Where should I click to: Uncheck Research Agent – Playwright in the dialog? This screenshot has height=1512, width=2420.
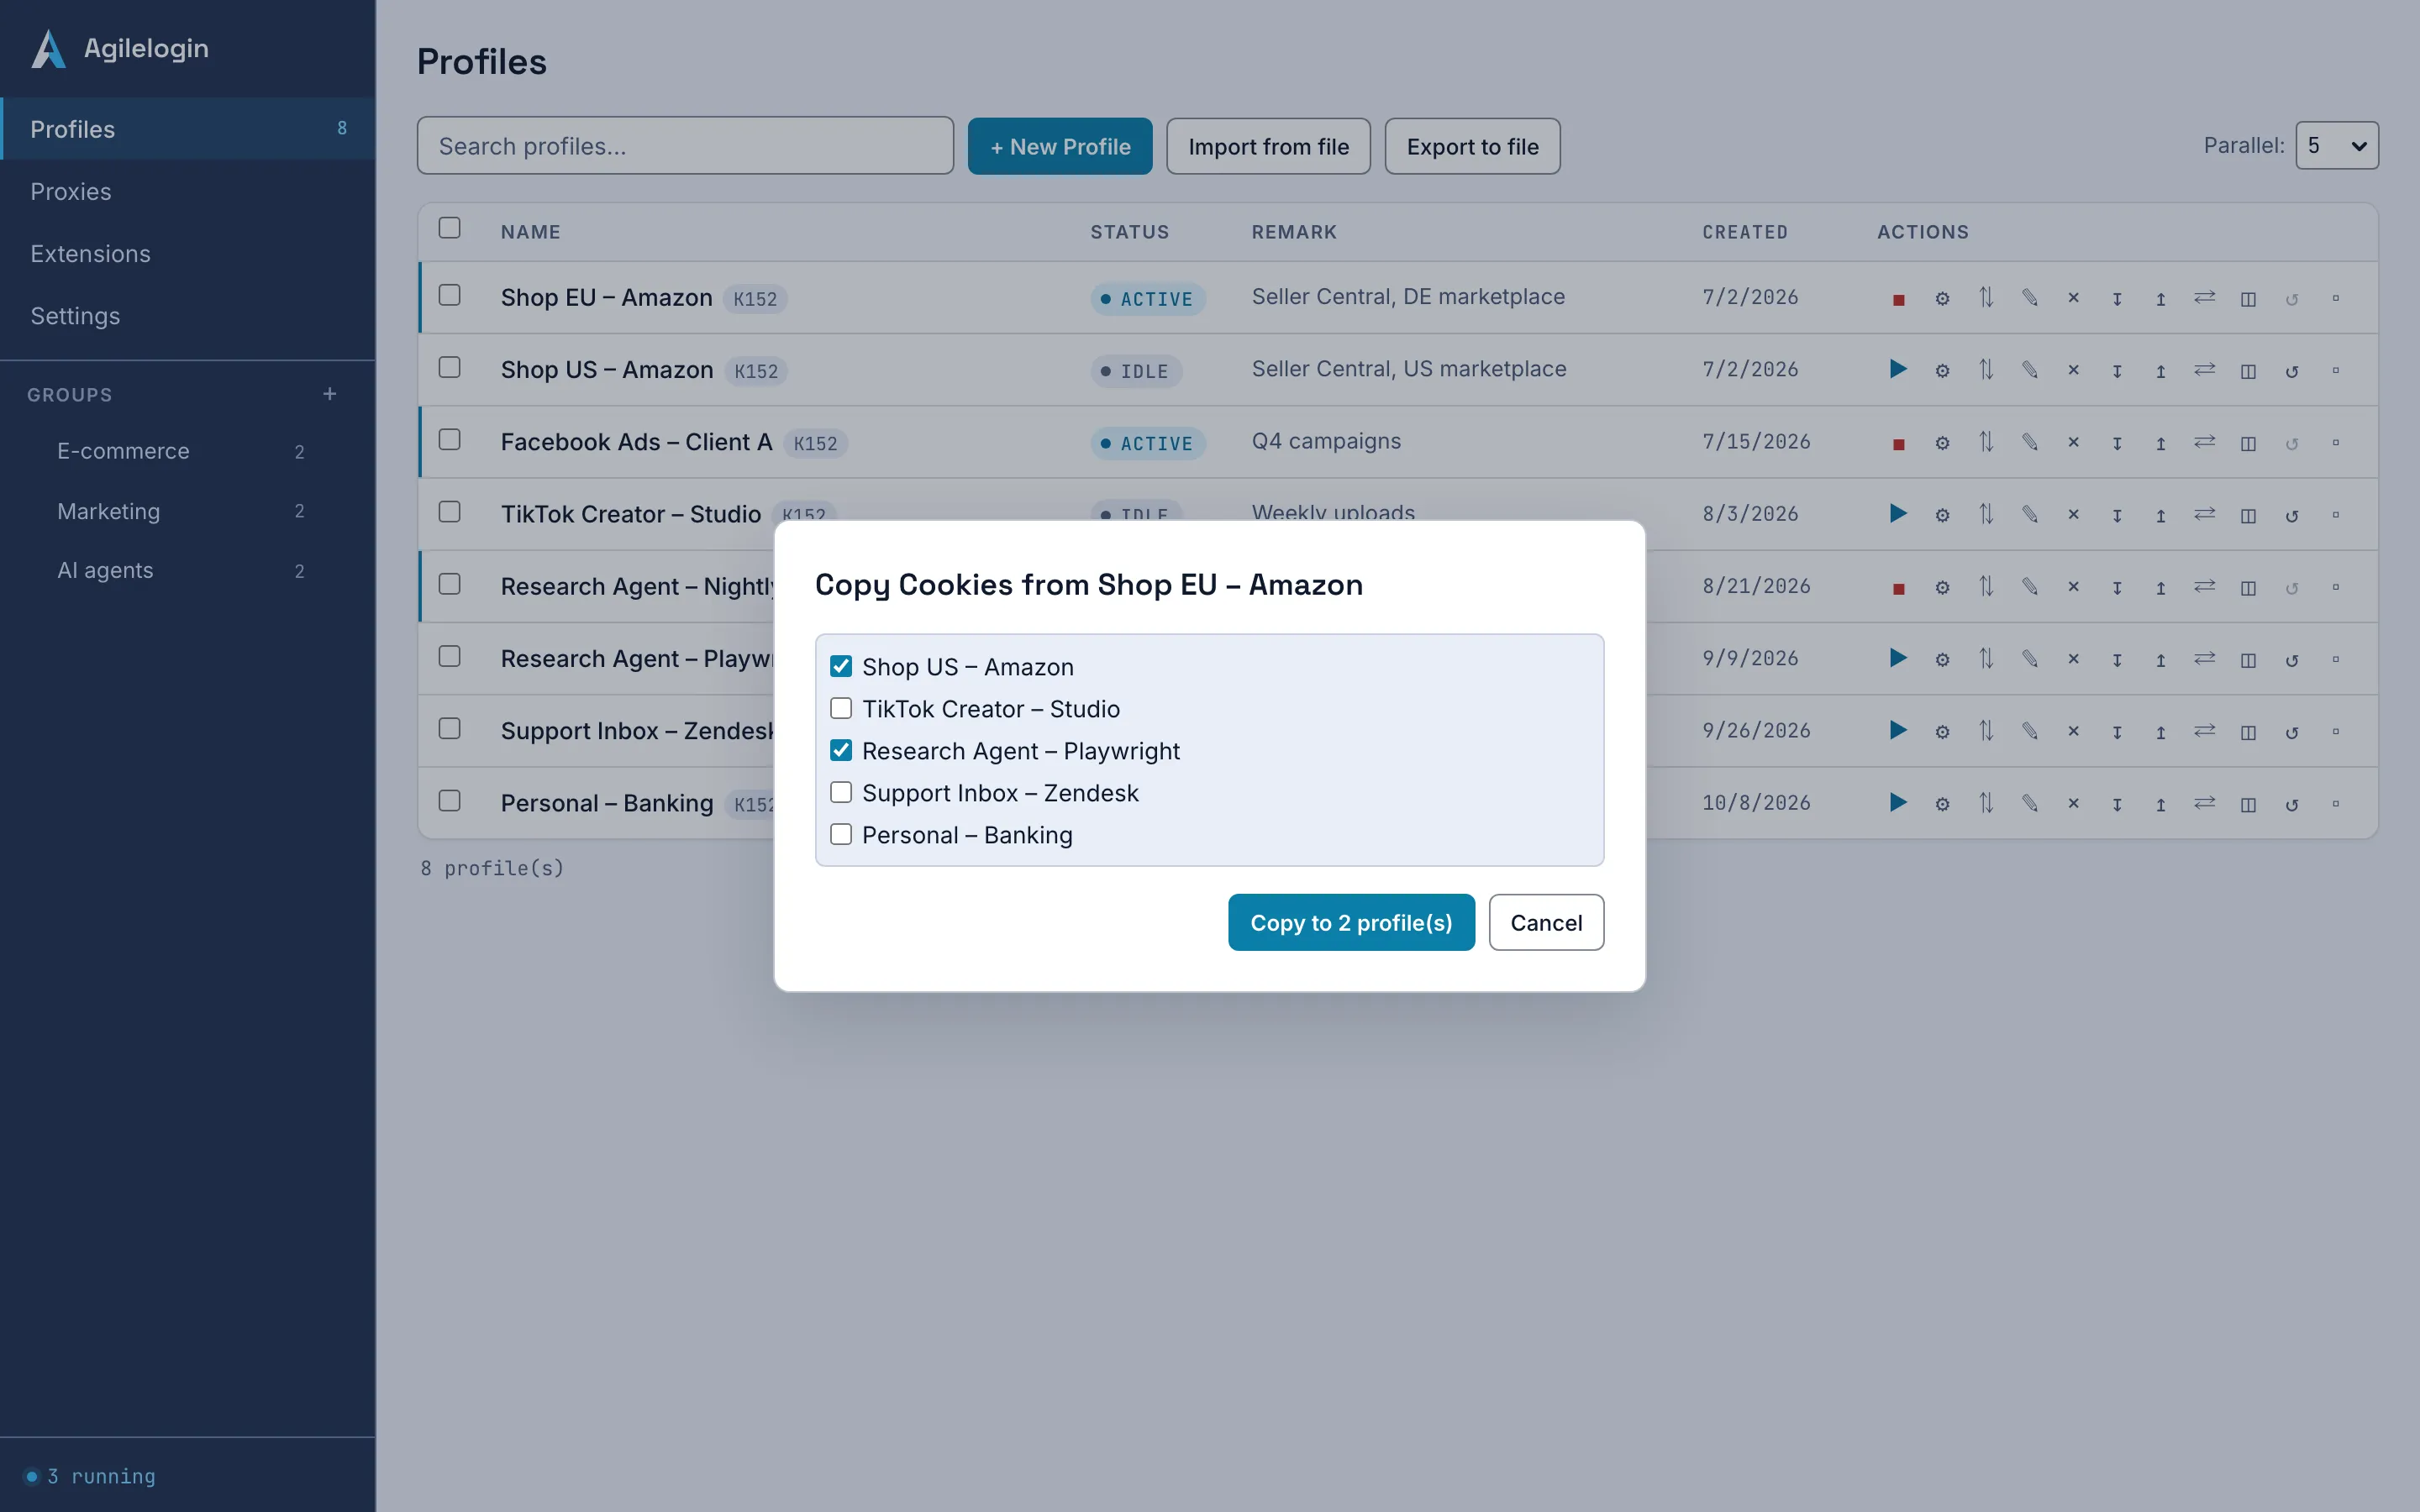pos(841,750)
